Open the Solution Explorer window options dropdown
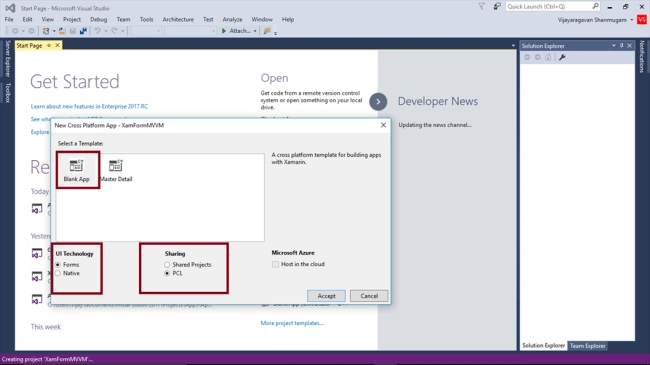 [x=614, y=46]
